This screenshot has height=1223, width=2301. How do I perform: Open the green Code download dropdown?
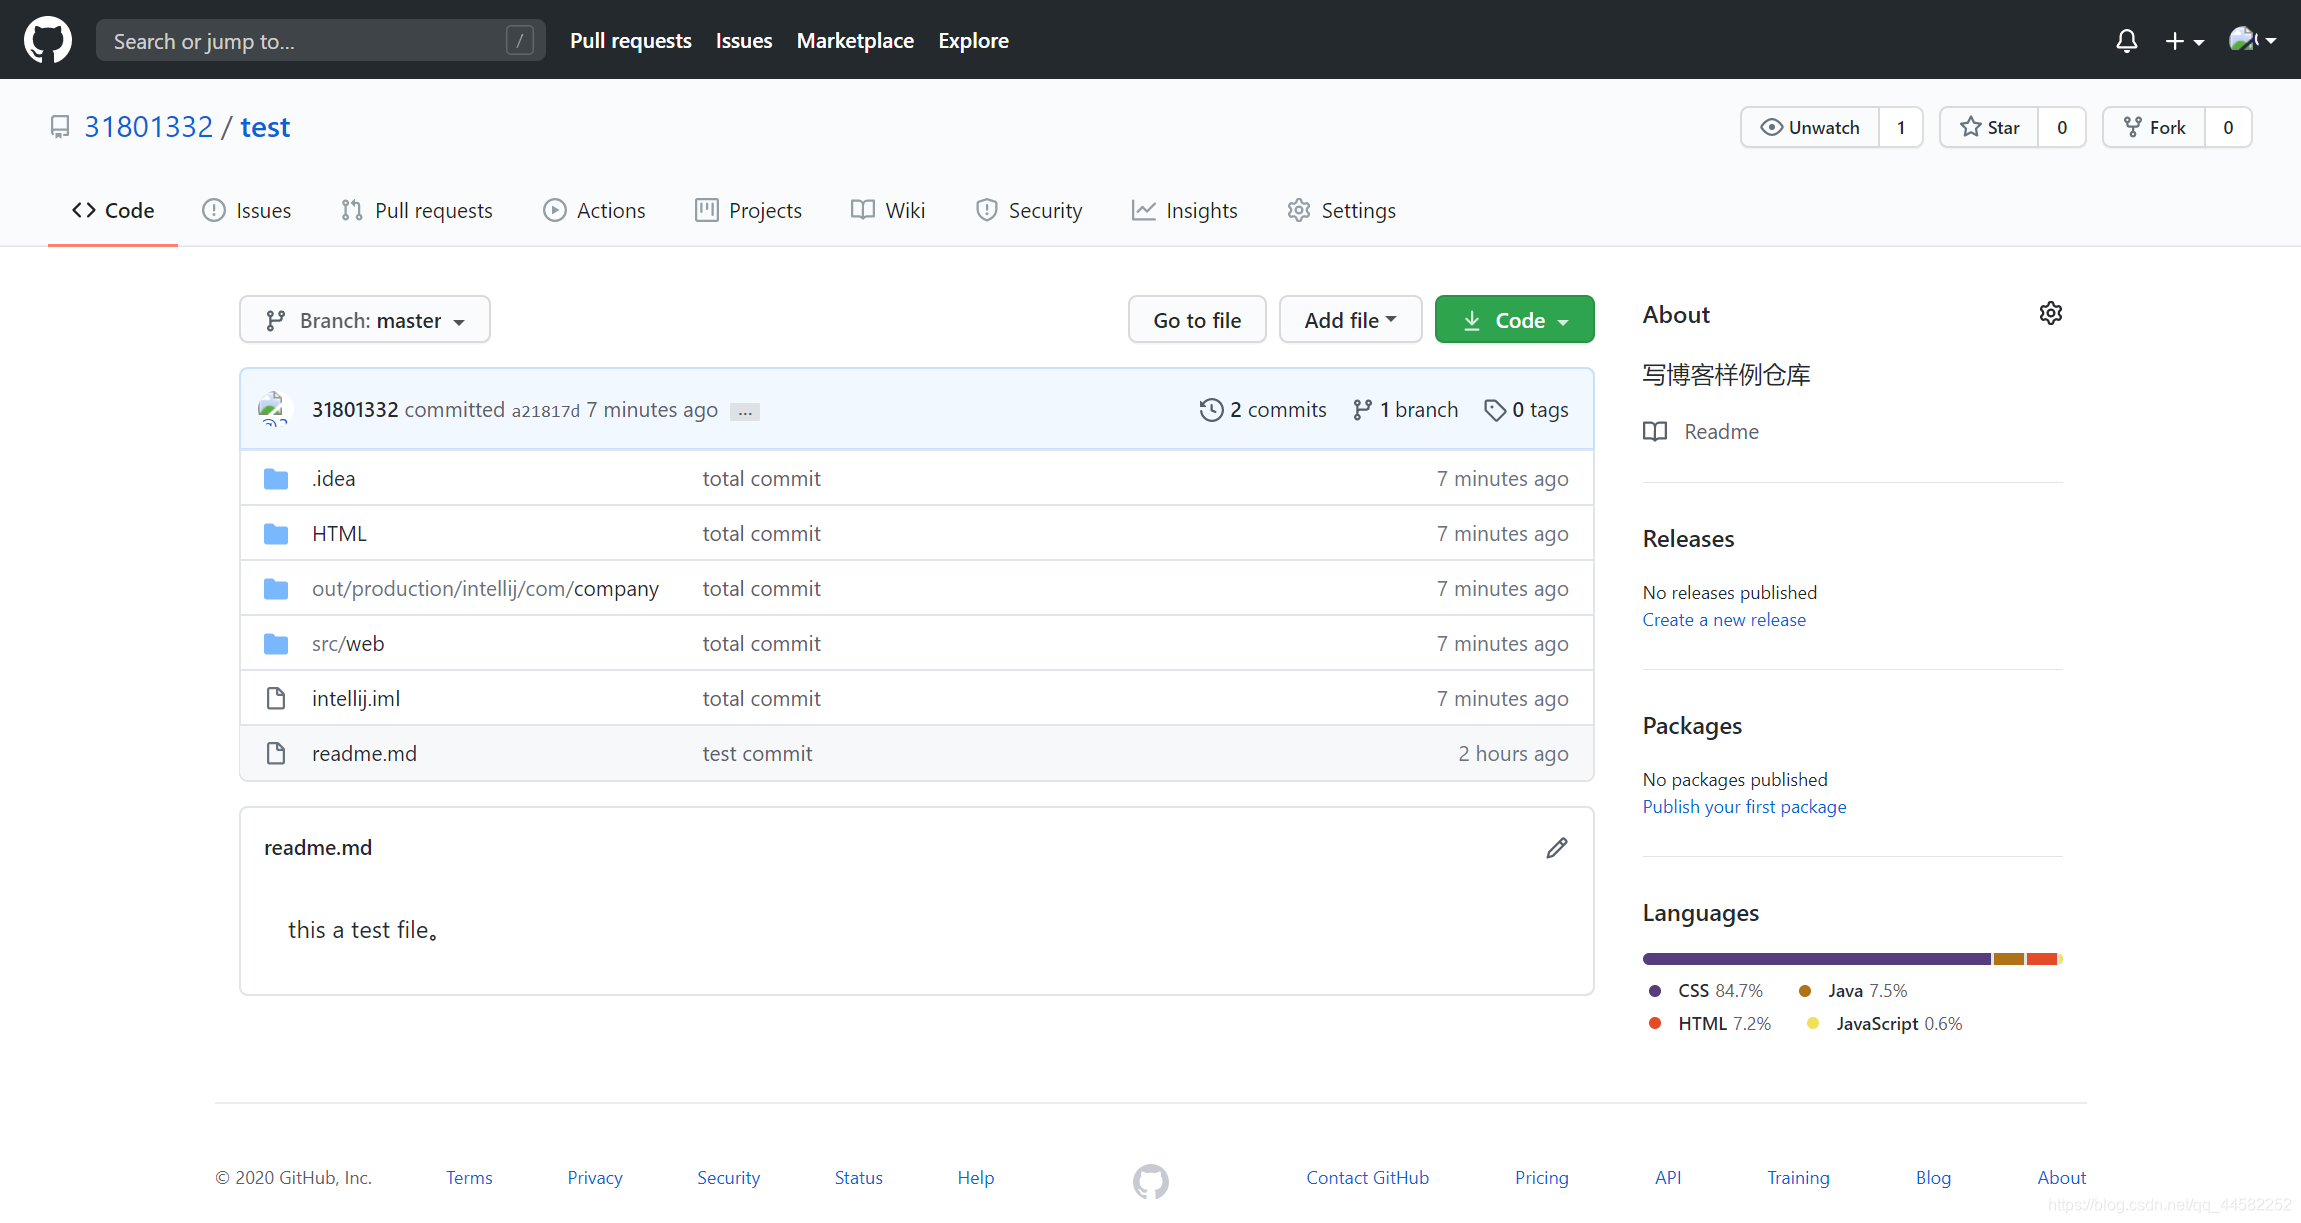pos(1514,320)
